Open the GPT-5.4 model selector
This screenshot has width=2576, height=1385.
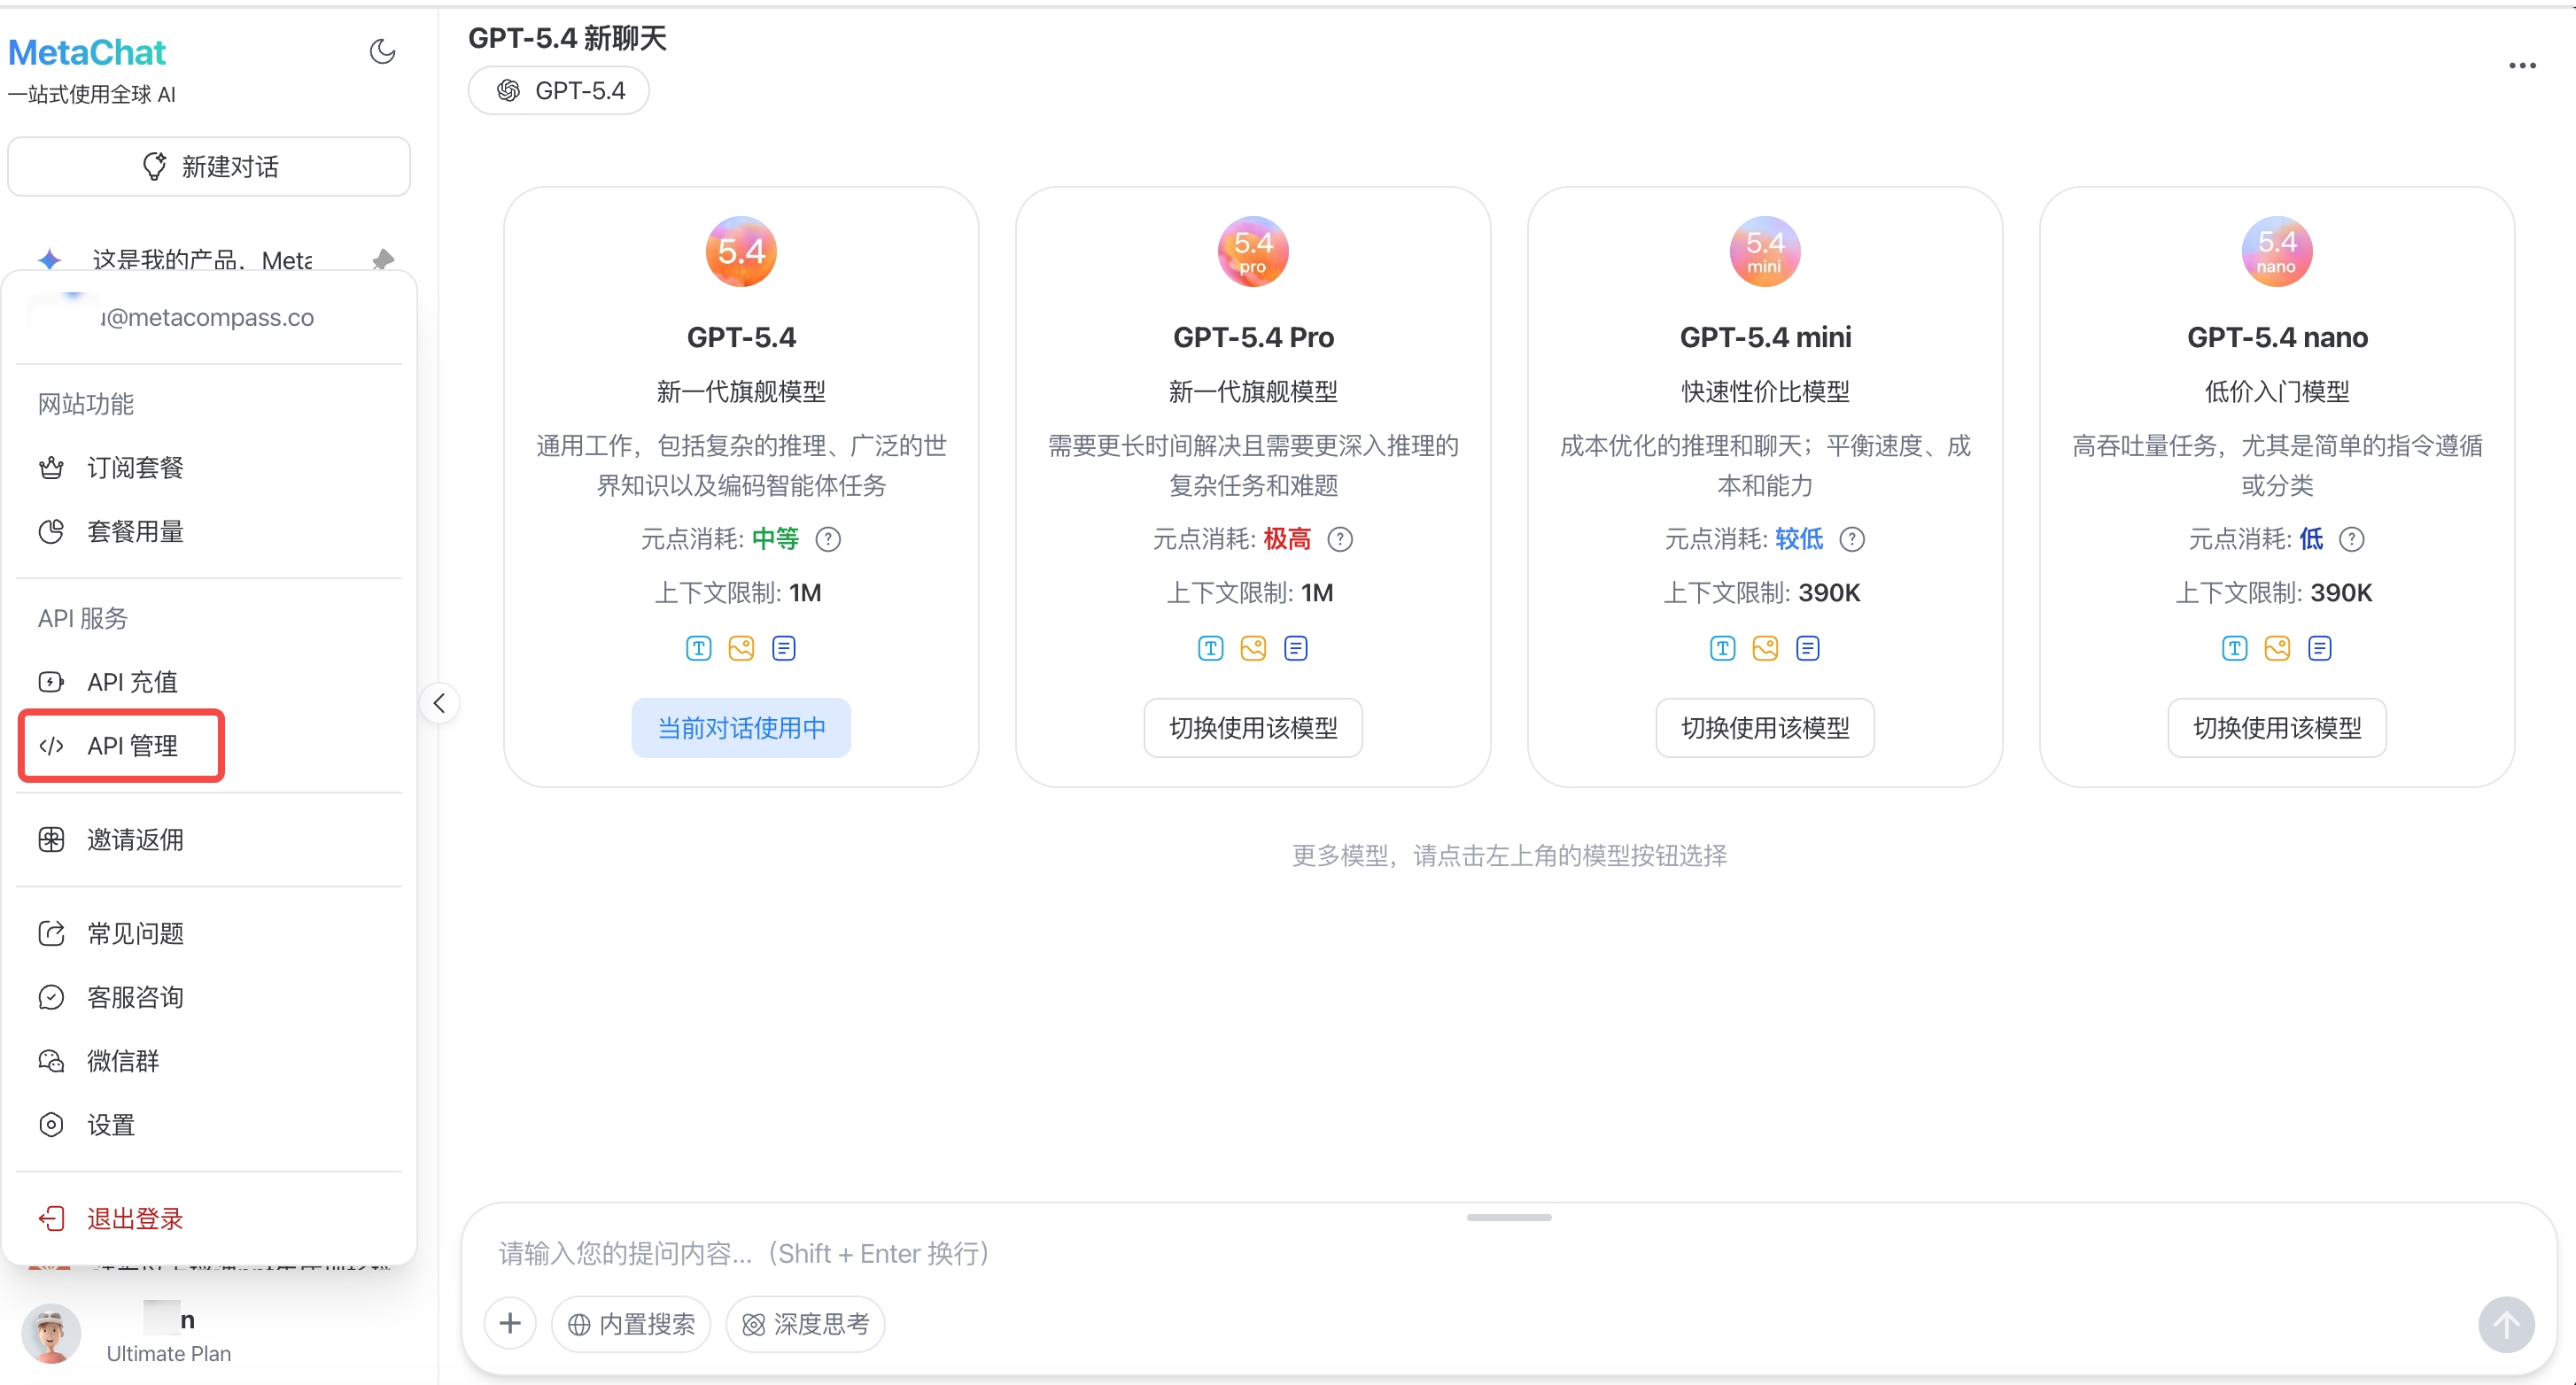tap(559, 91)
